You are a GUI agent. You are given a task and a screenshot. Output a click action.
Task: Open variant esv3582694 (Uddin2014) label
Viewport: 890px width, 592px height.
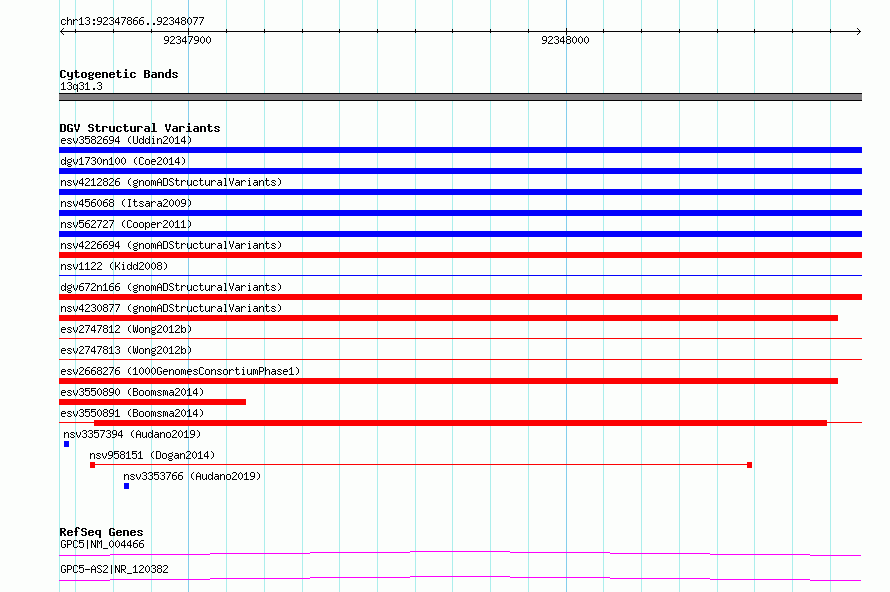(x=126, y=140)
